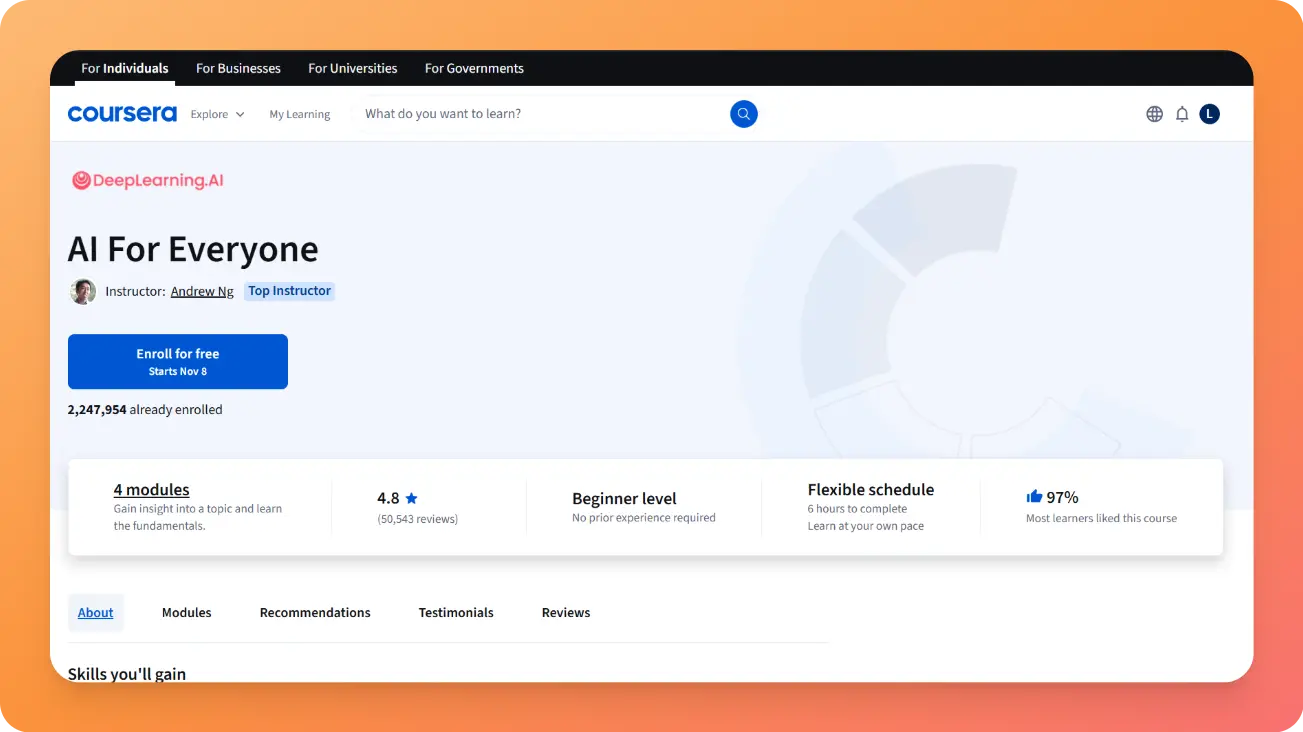Jump to the Testimonials section tab
The image size is (1303, 732).
(456, 612)
